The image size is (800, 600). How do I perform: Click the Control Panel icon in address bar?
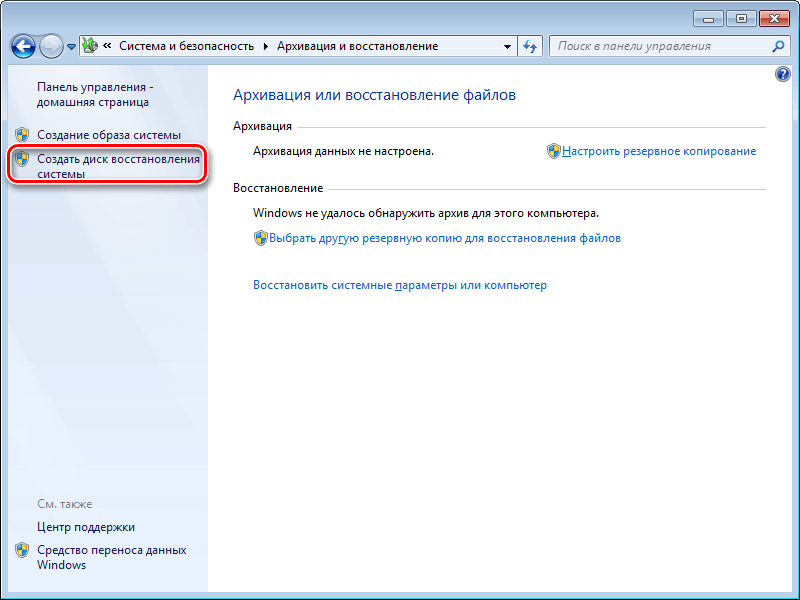tap(90, 46)
